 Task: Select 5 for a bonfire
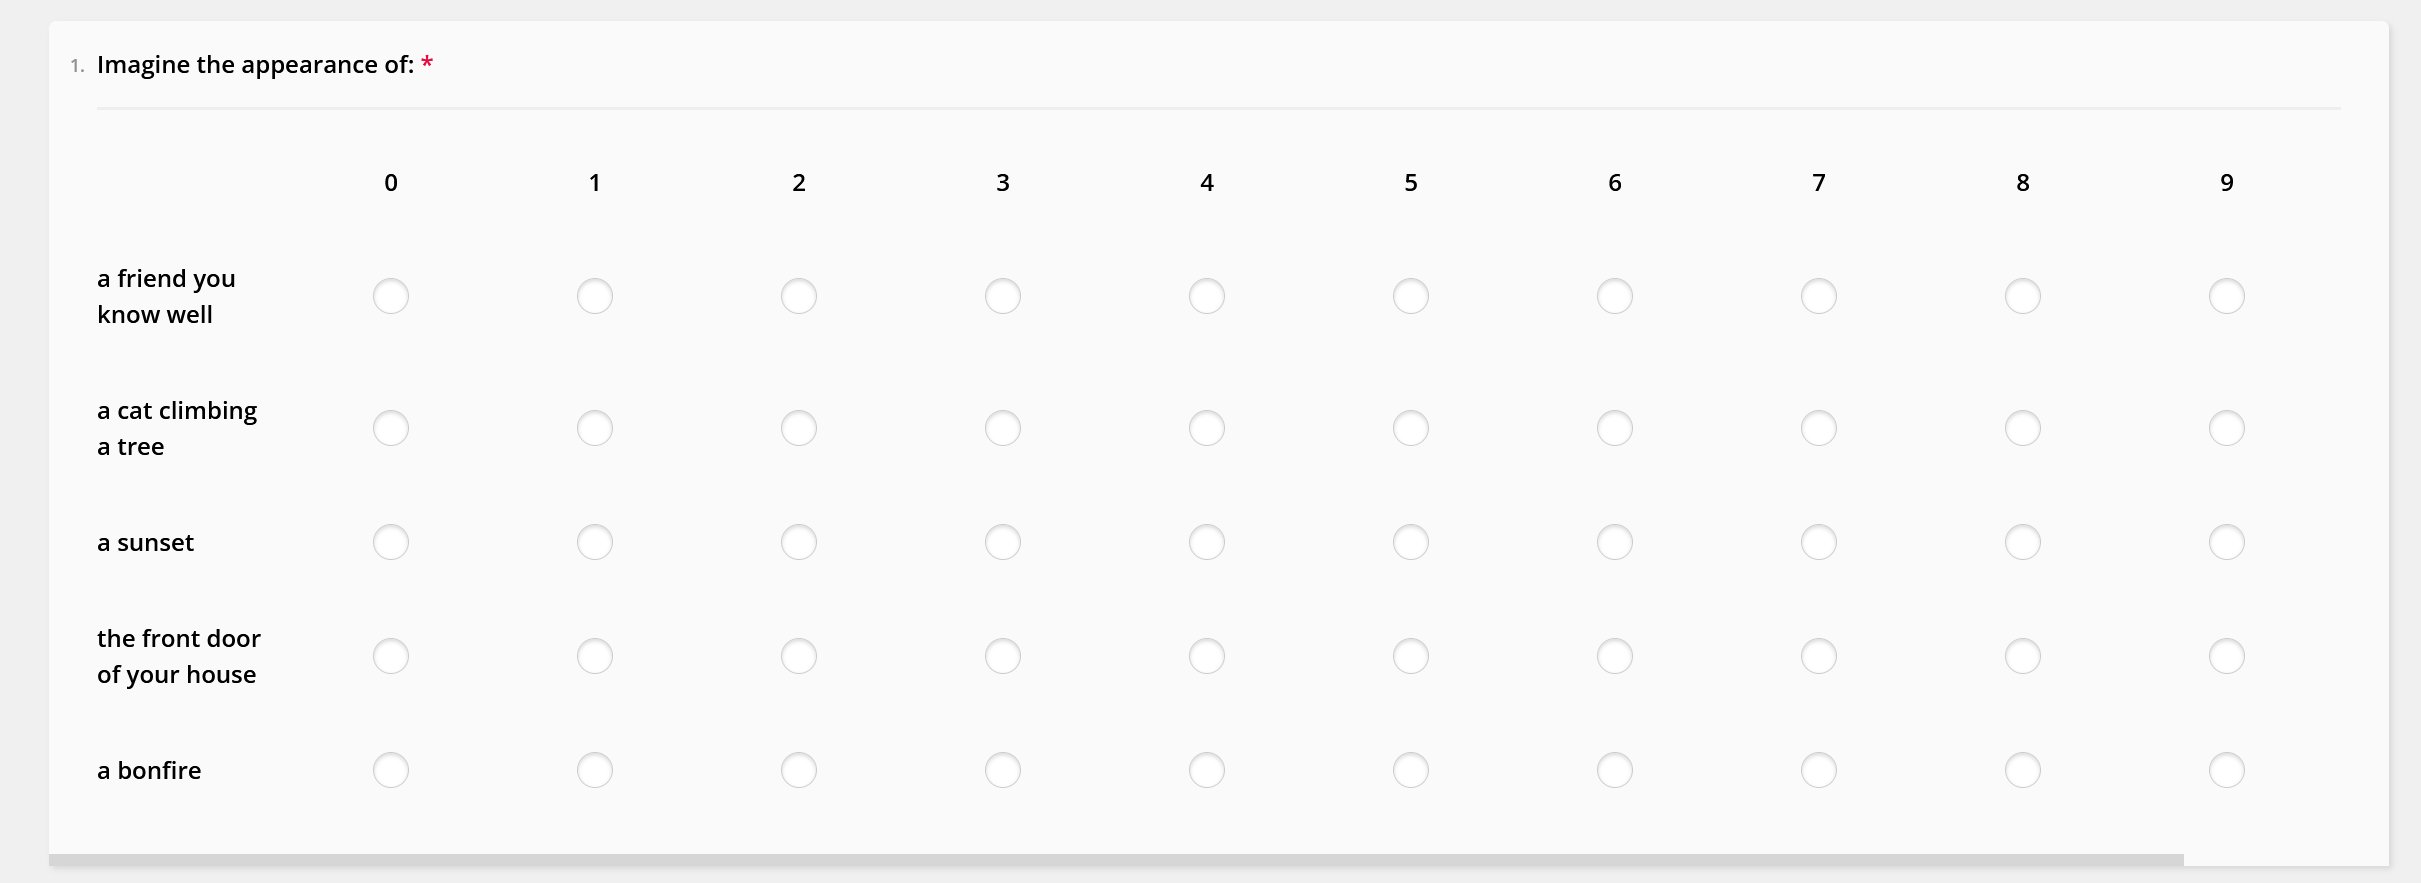1411,770
